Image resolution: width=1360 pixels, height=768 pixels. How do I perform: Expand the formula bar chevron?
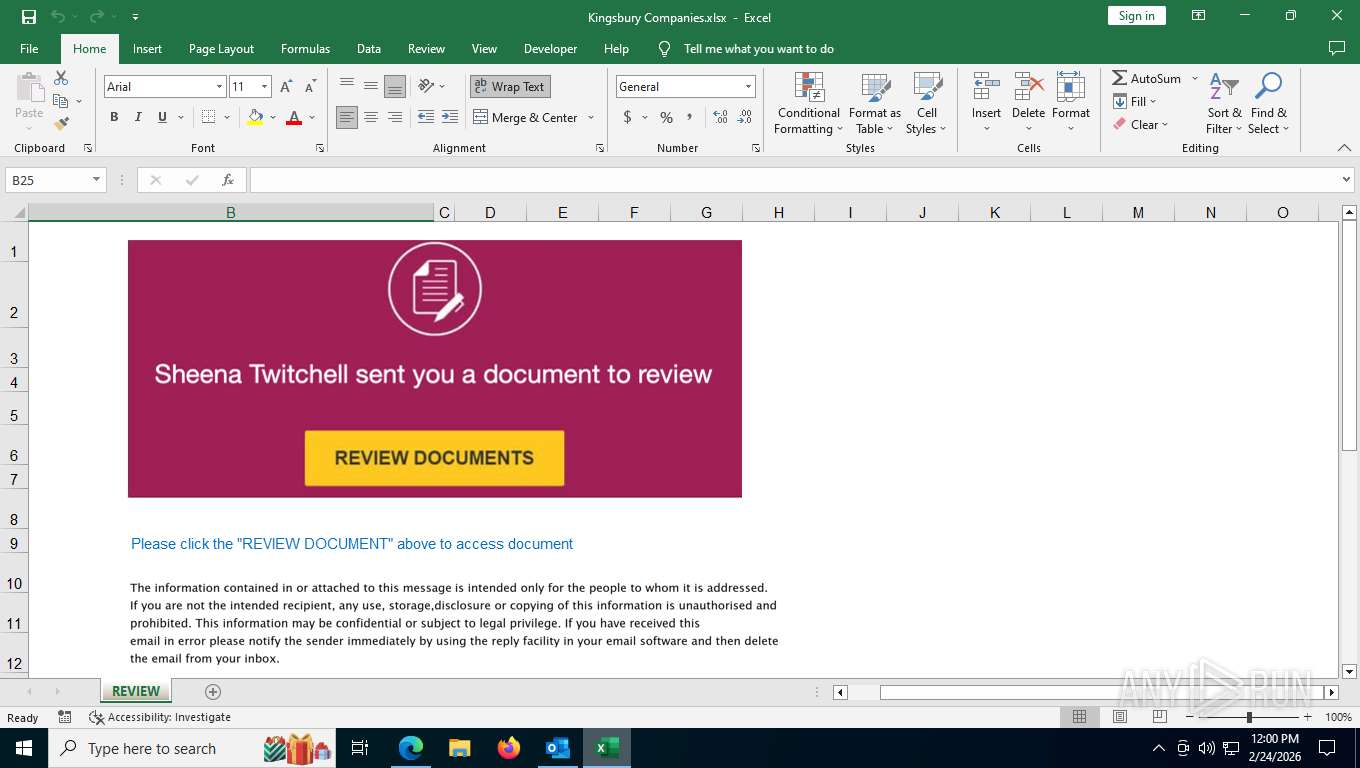click(x=1346, y=180)
